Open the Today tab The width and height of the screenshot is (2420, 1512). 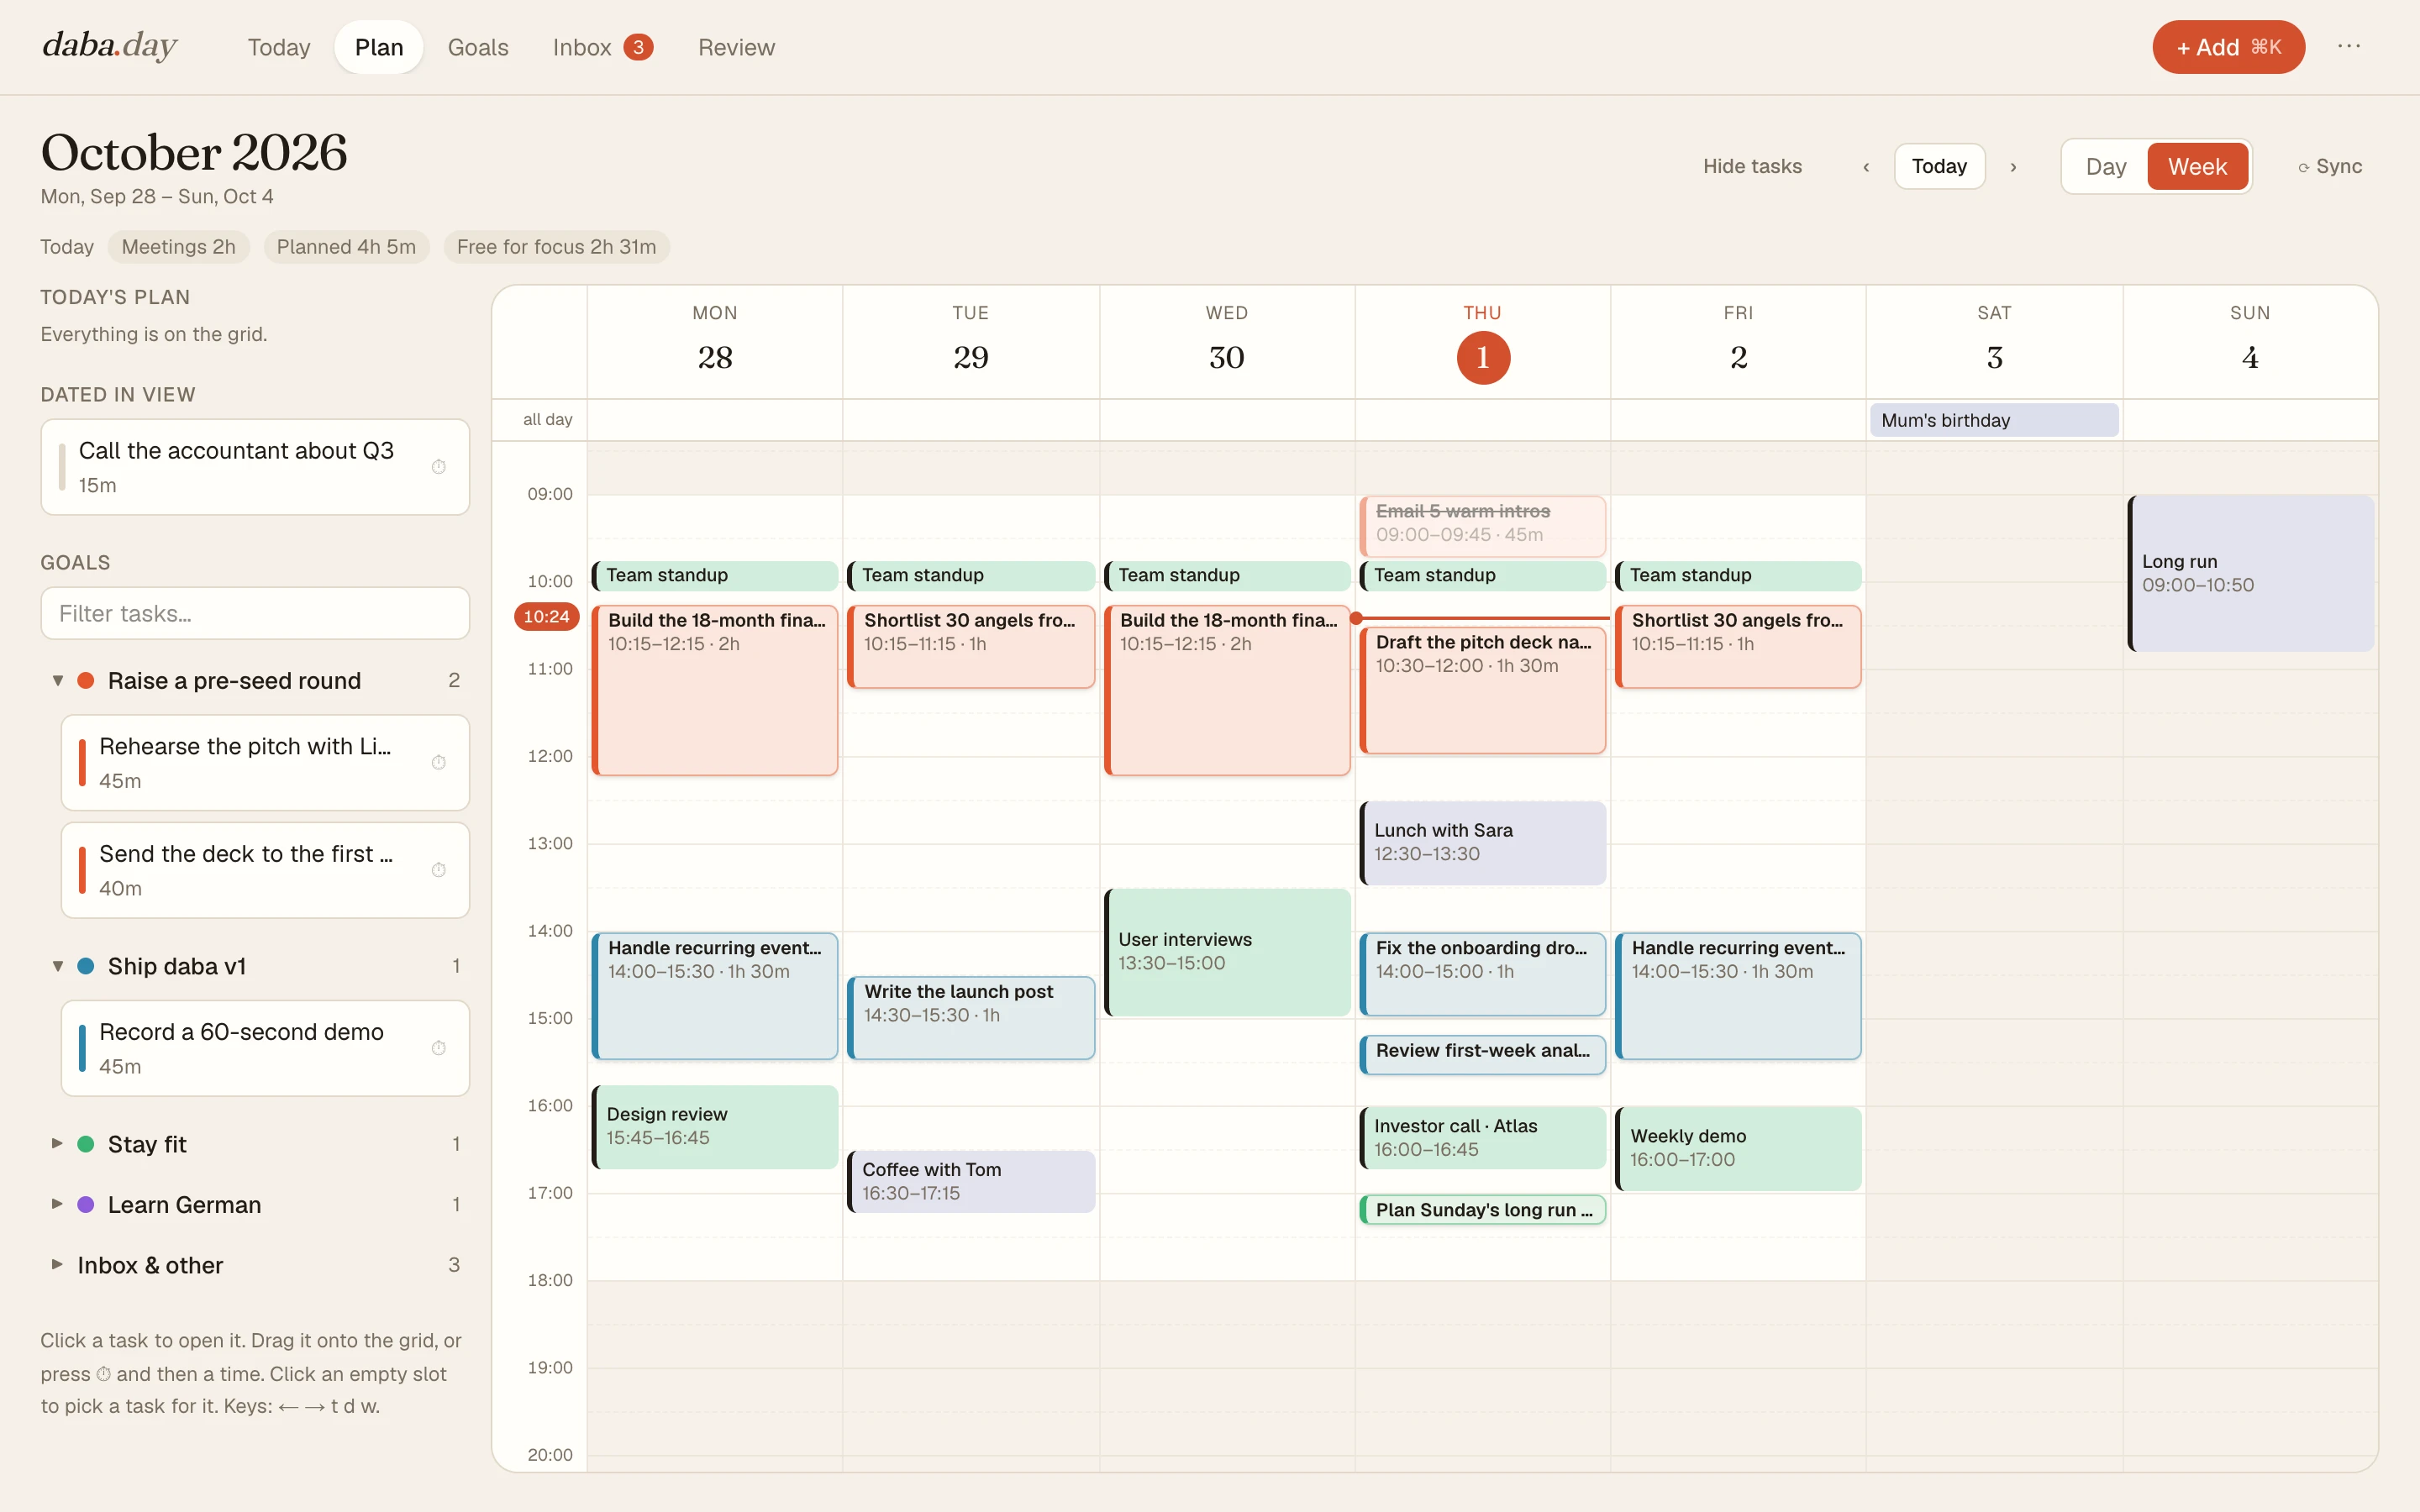279,47
